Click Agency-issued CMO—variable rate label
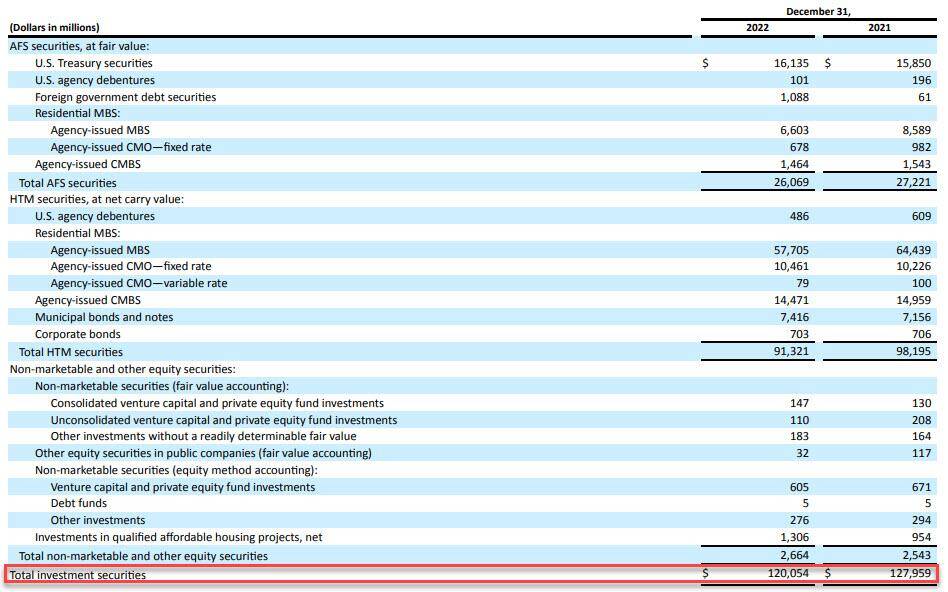The height and width of the screenshot is (592, 948). pyautogui.click(x=138, y=283)
